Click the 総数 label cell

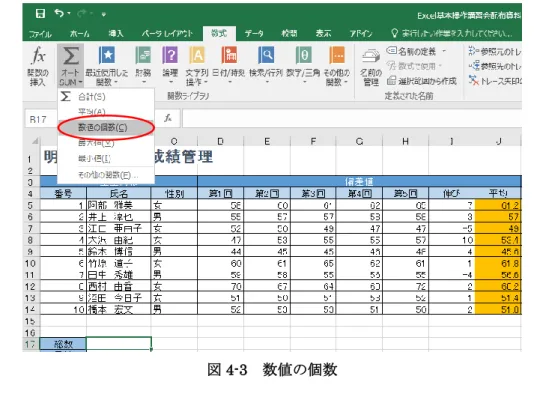[x=63, y=344]
